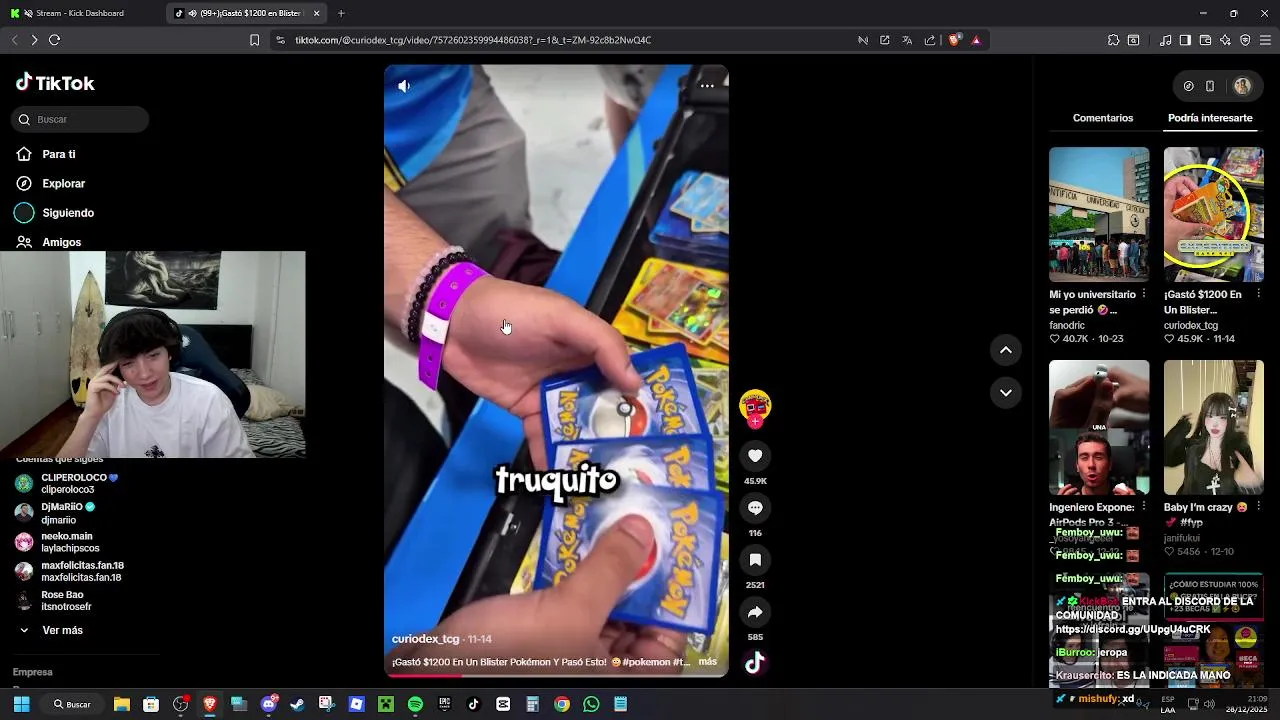Seek along the video progress bar
This screenshot has width=1280, height=720.
pos(556,675)
